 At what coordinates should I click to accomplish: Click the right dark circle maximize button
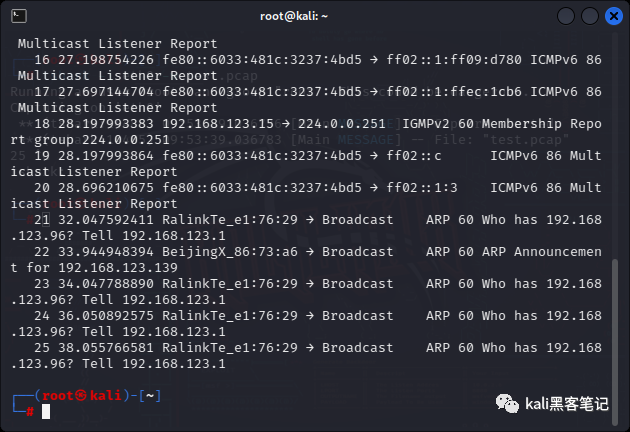[589, 16]
